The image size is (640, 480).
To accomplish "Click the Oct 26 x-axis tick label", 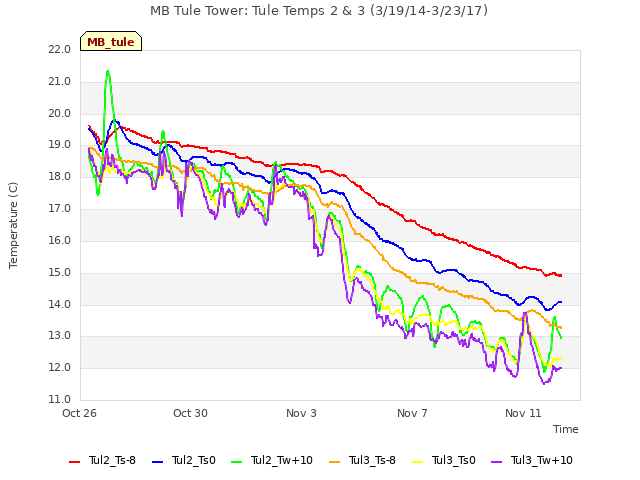I will [79, 413].
